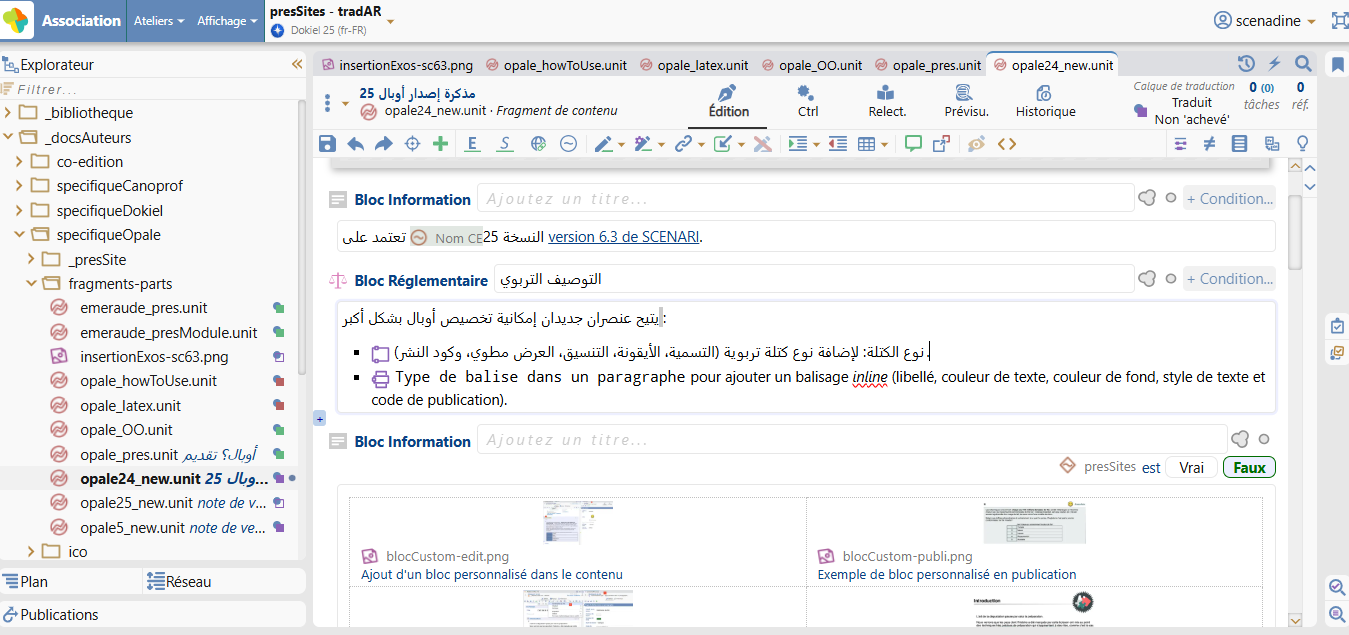Toggle the circle marker beside Bloc Réglementaire
1349x635 pixels.
pos(1170,279)
